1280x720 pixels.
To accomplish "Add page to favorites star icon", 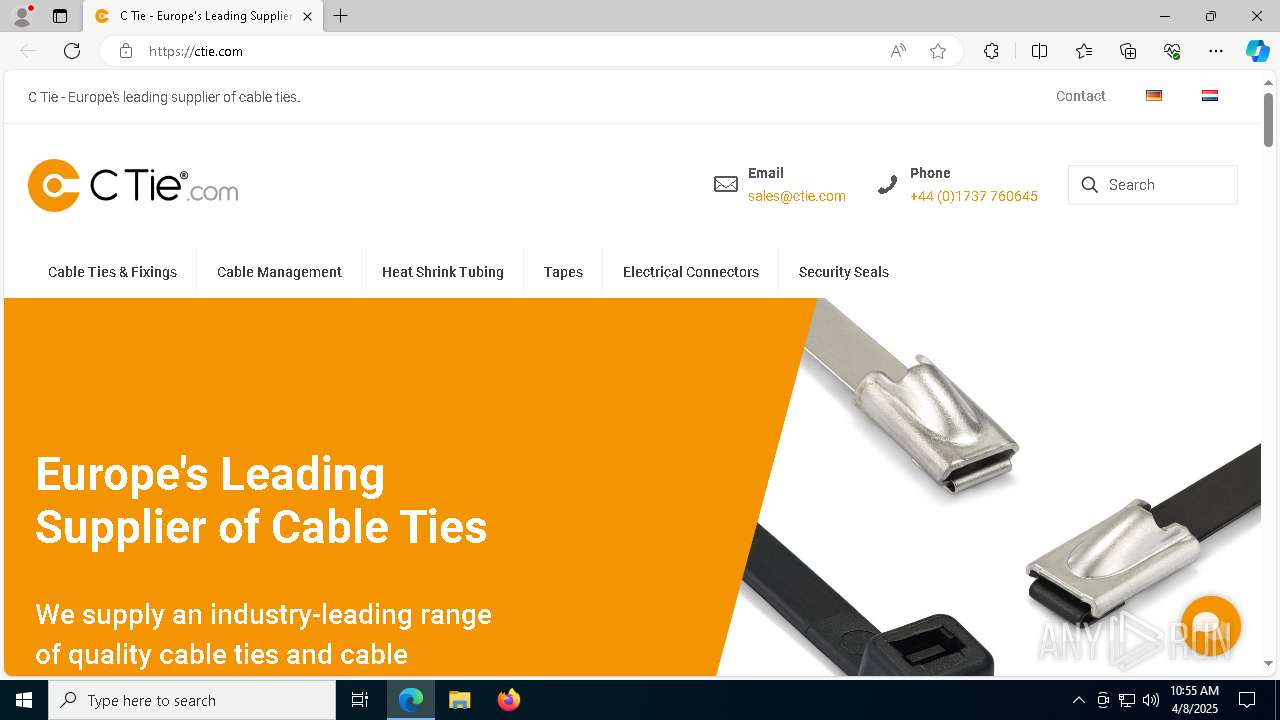I will 937,51.
